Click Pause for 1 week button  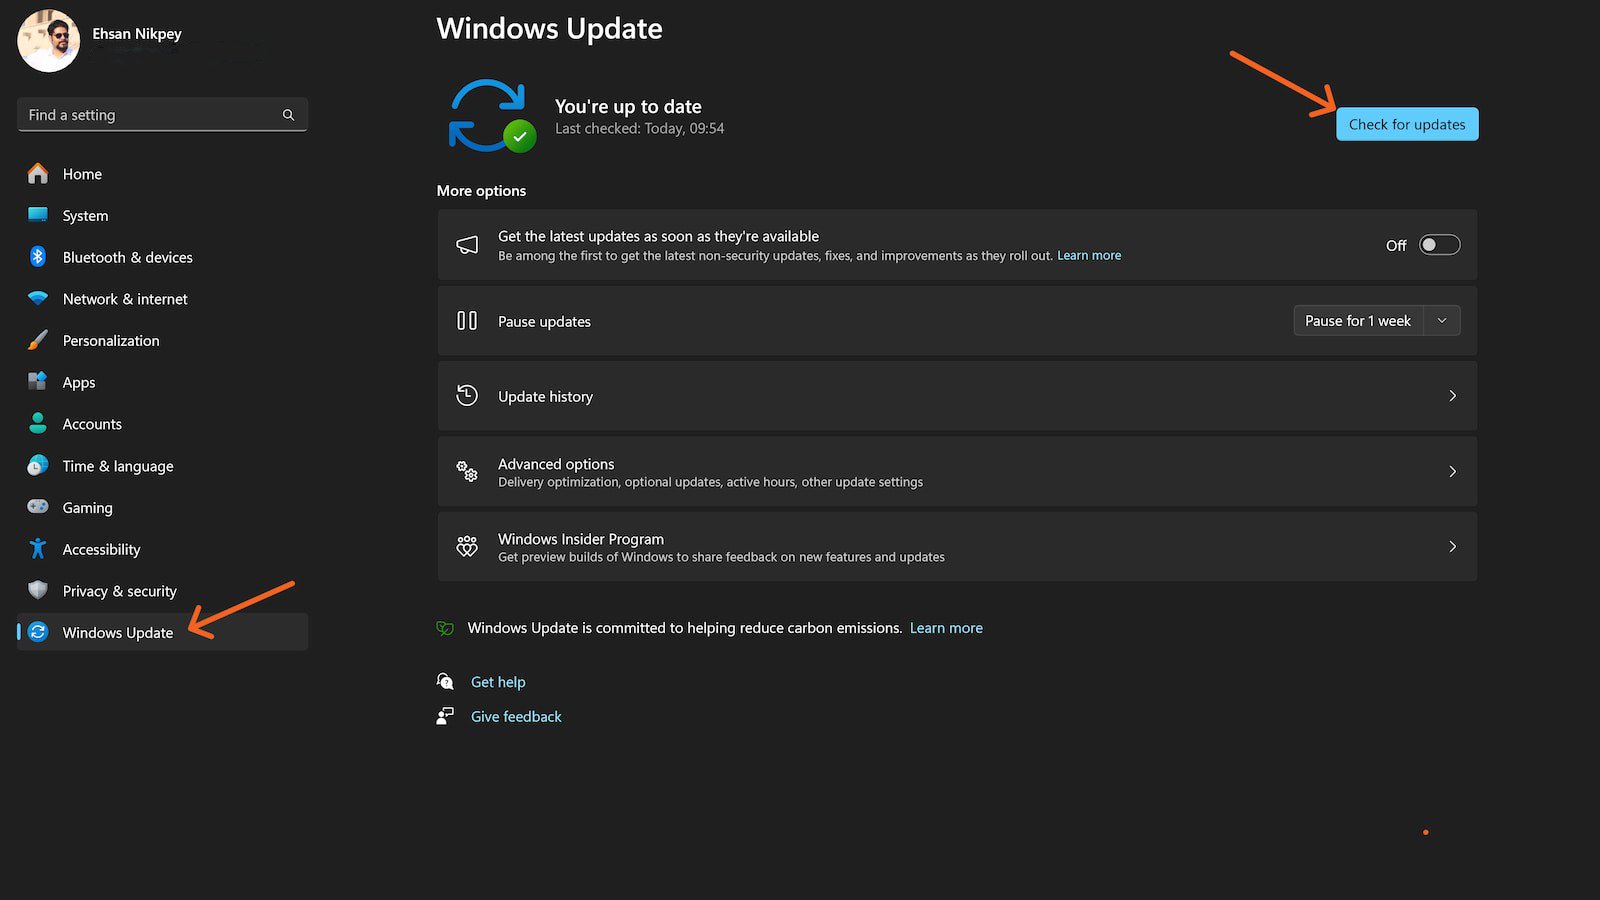click(1358, 321)
